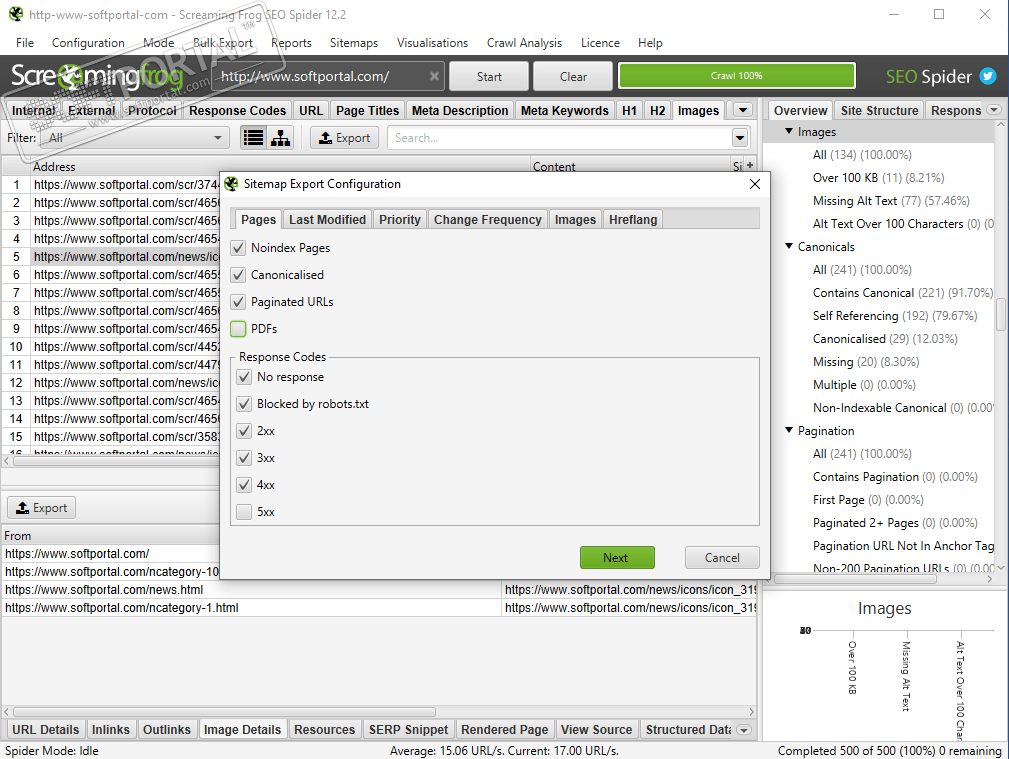Open the Hreflang tab in dialog

click(x=633, y=220)
